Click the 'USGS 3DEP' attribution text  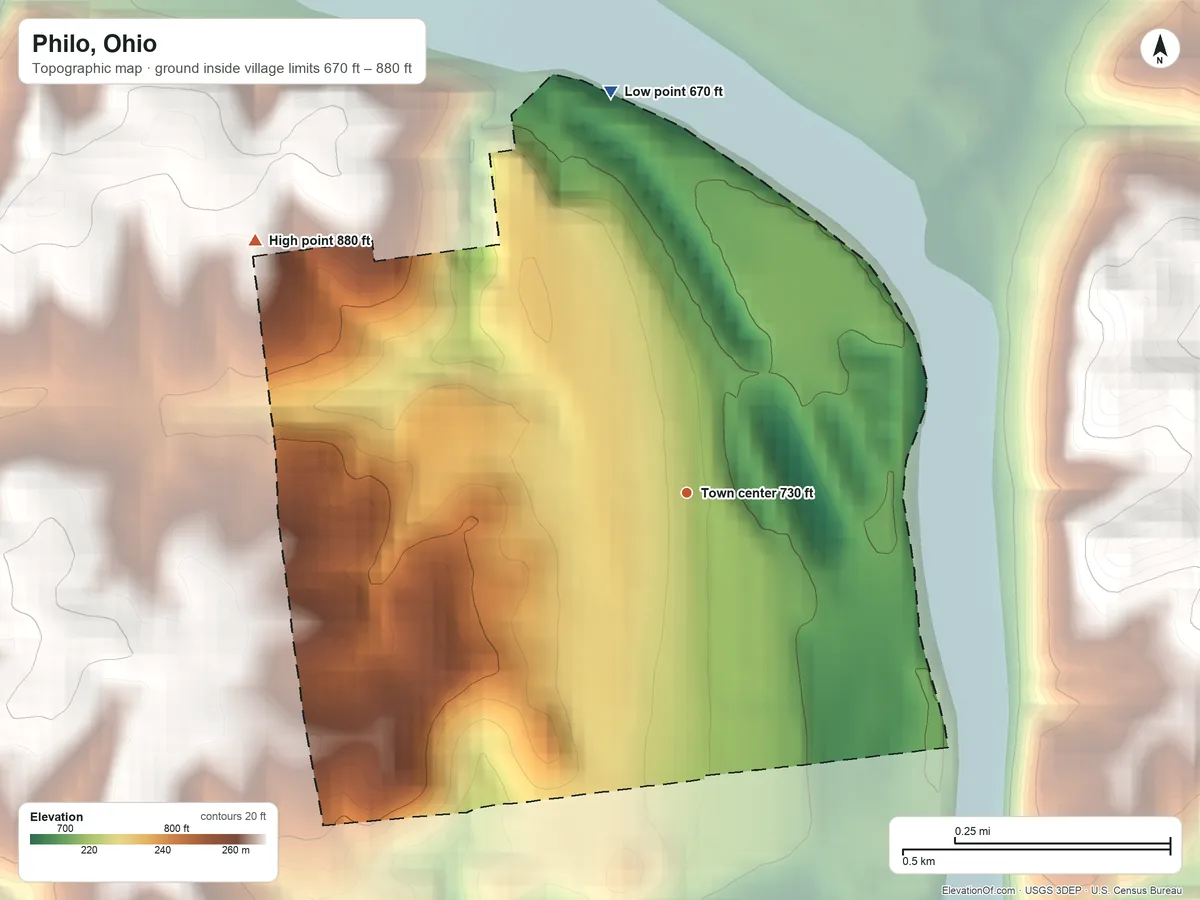tap(1053, 890)
